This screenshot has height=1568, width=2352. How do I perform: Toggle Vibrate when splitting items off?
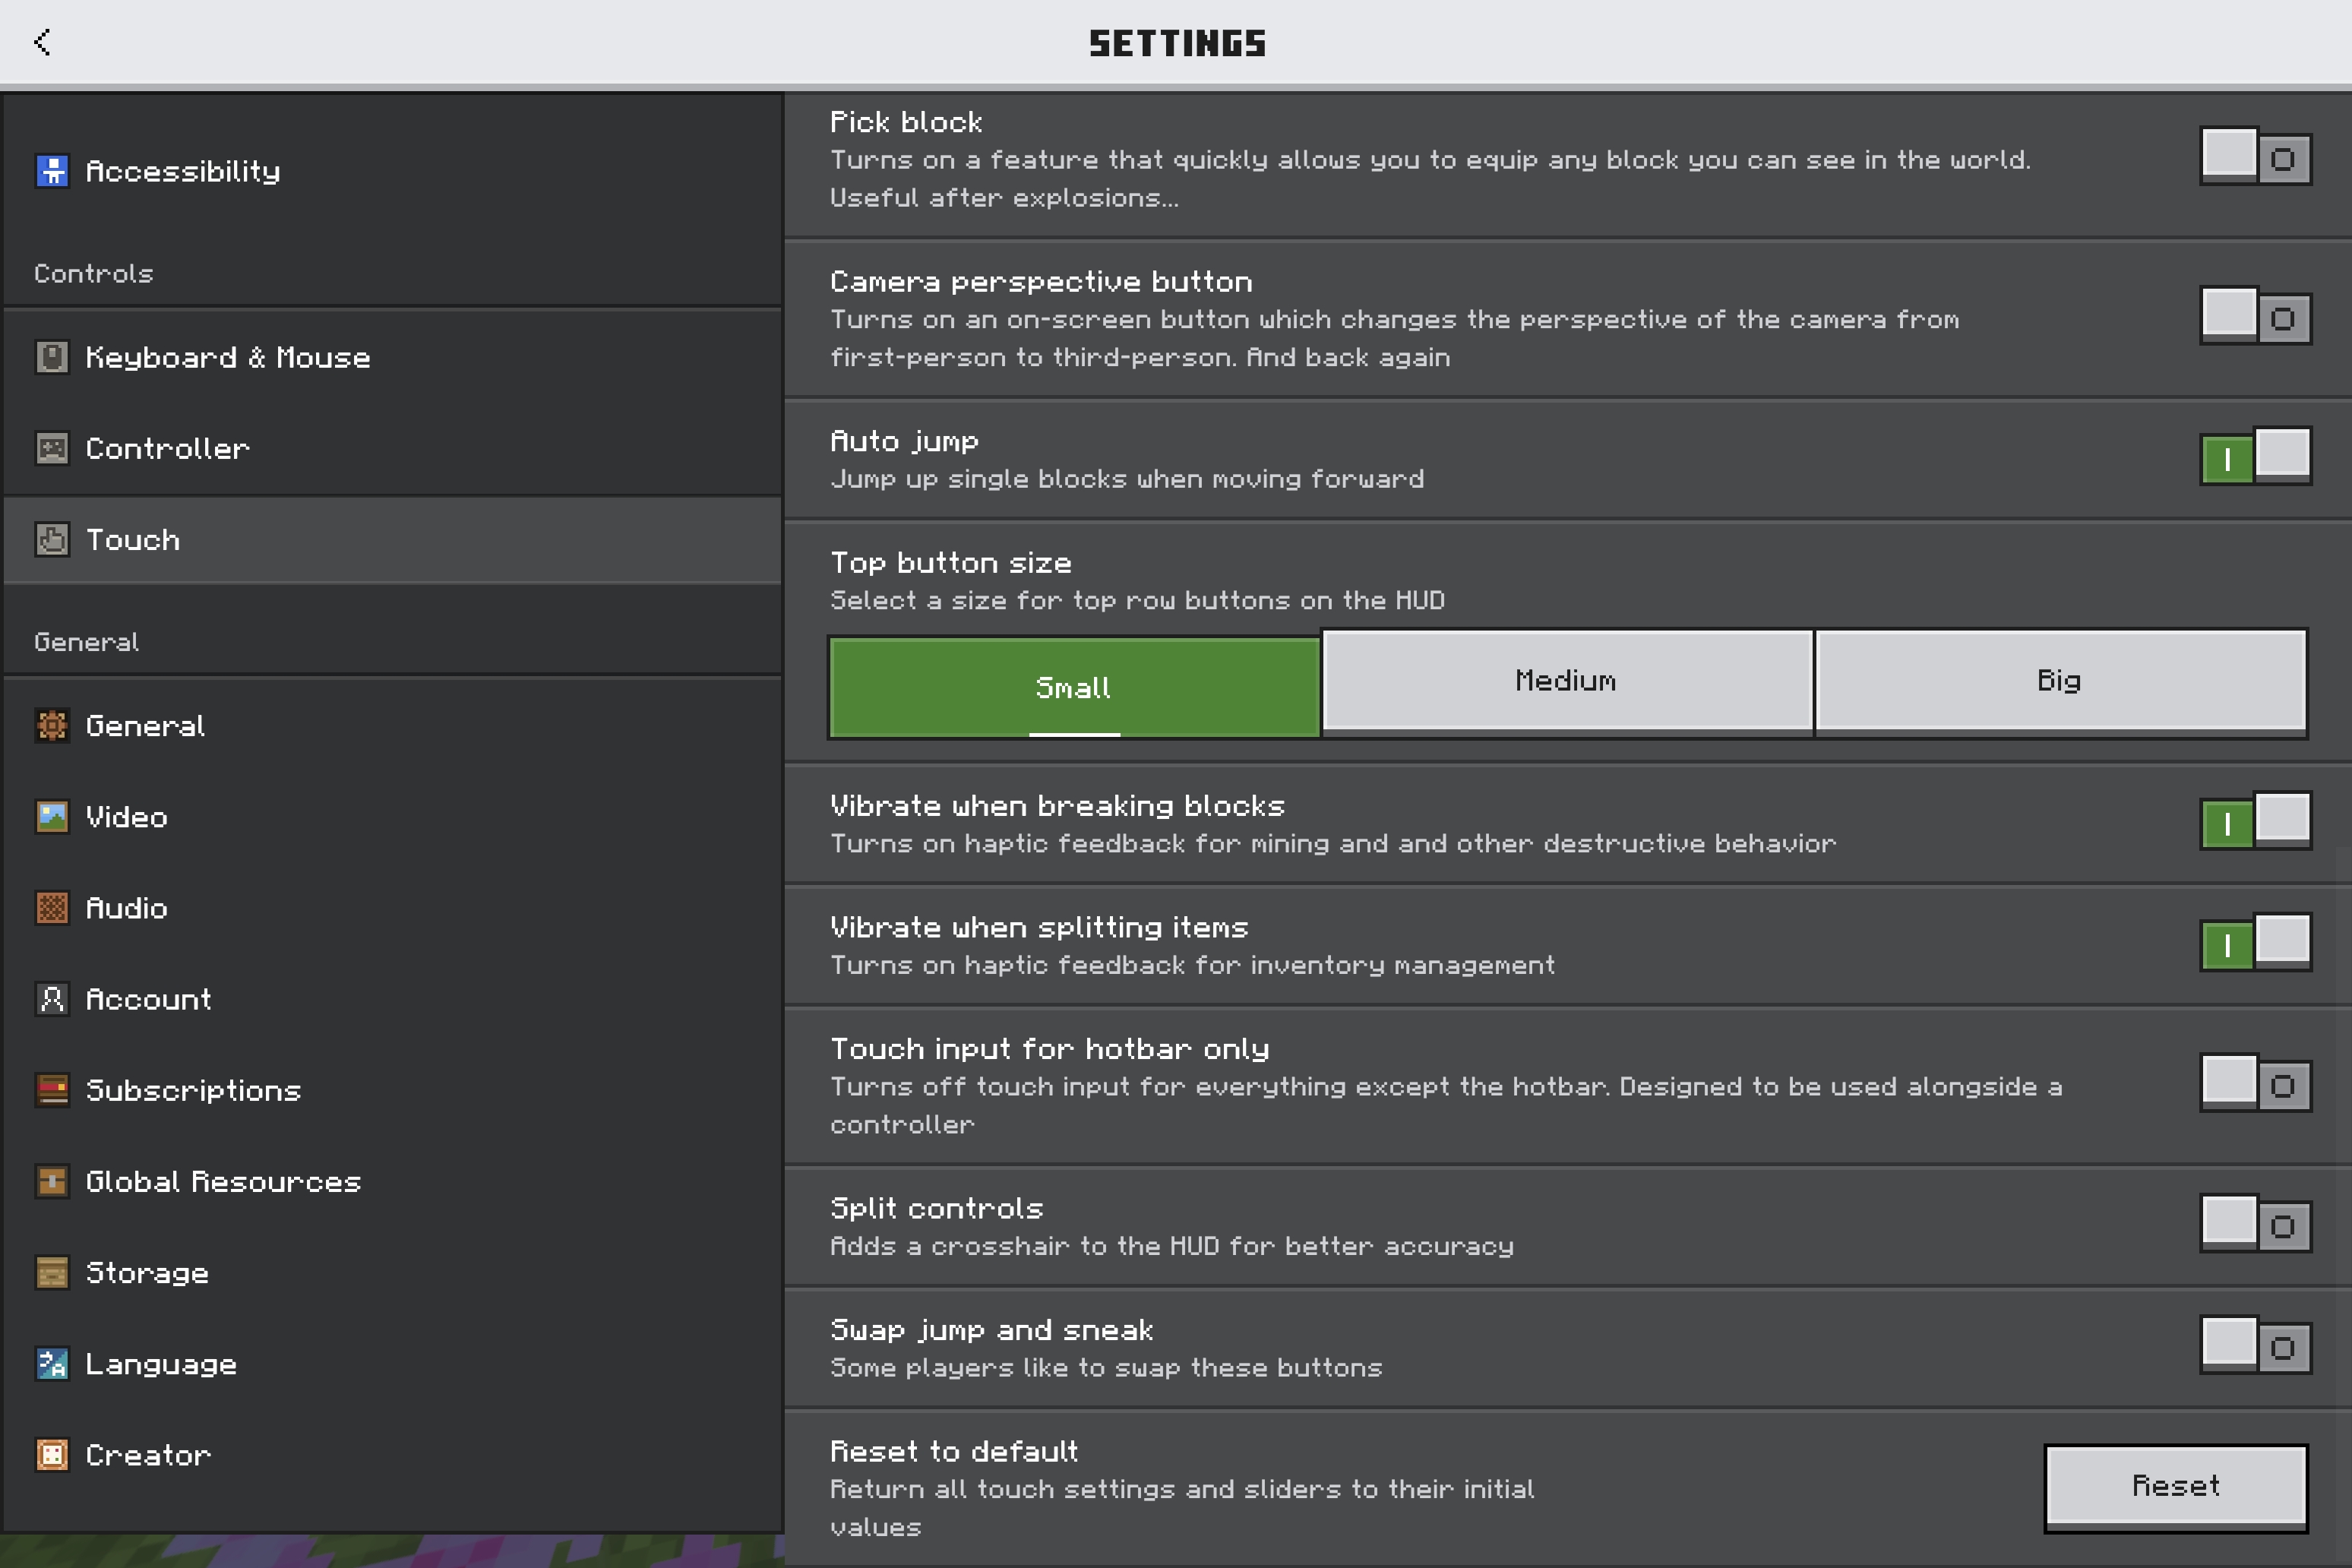coord(2255,942)
